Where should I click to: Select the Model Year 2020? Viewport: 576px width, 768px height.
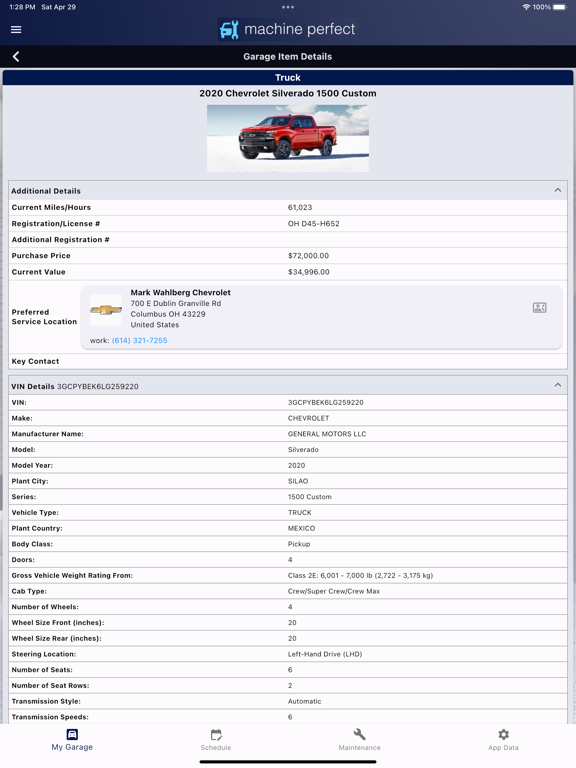pos(296,465)
